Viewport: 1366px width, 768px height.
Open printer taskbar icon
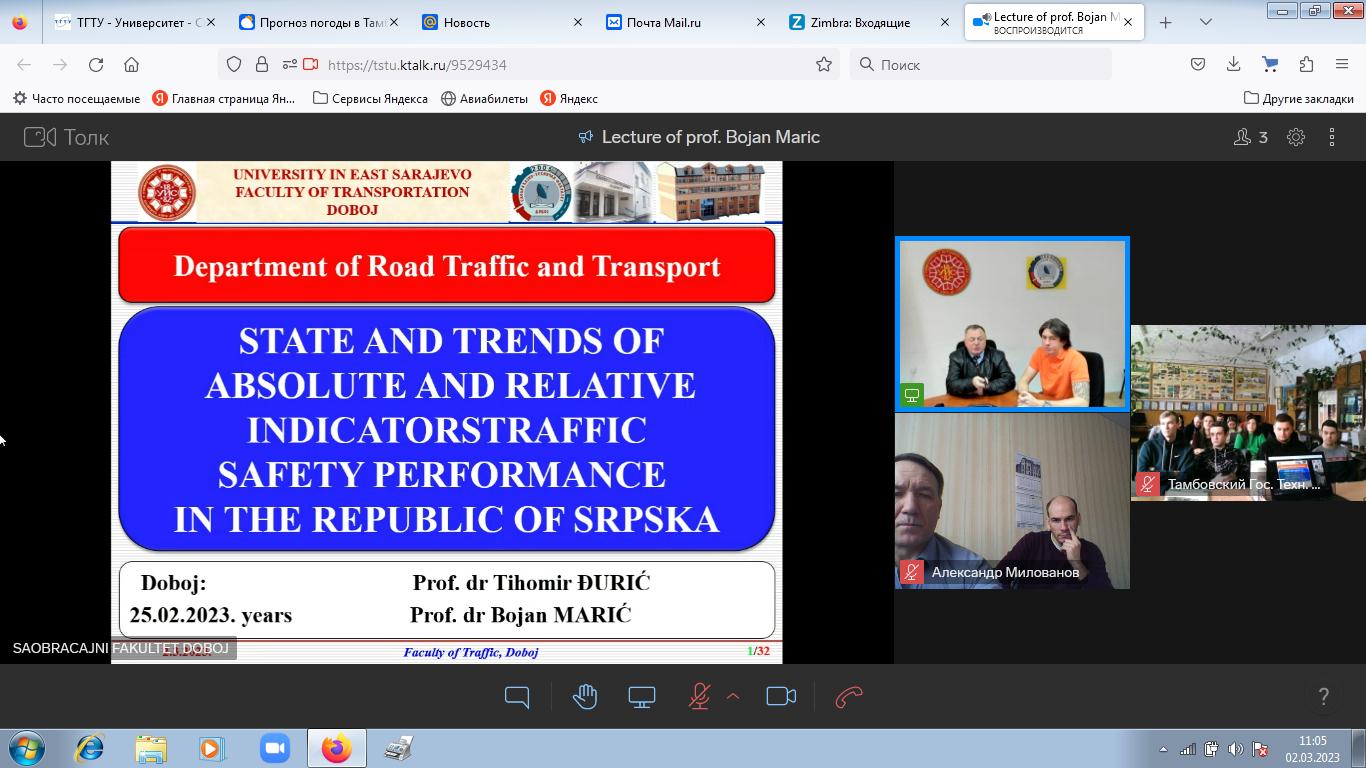pyautogui.click(x=399, y=748)
